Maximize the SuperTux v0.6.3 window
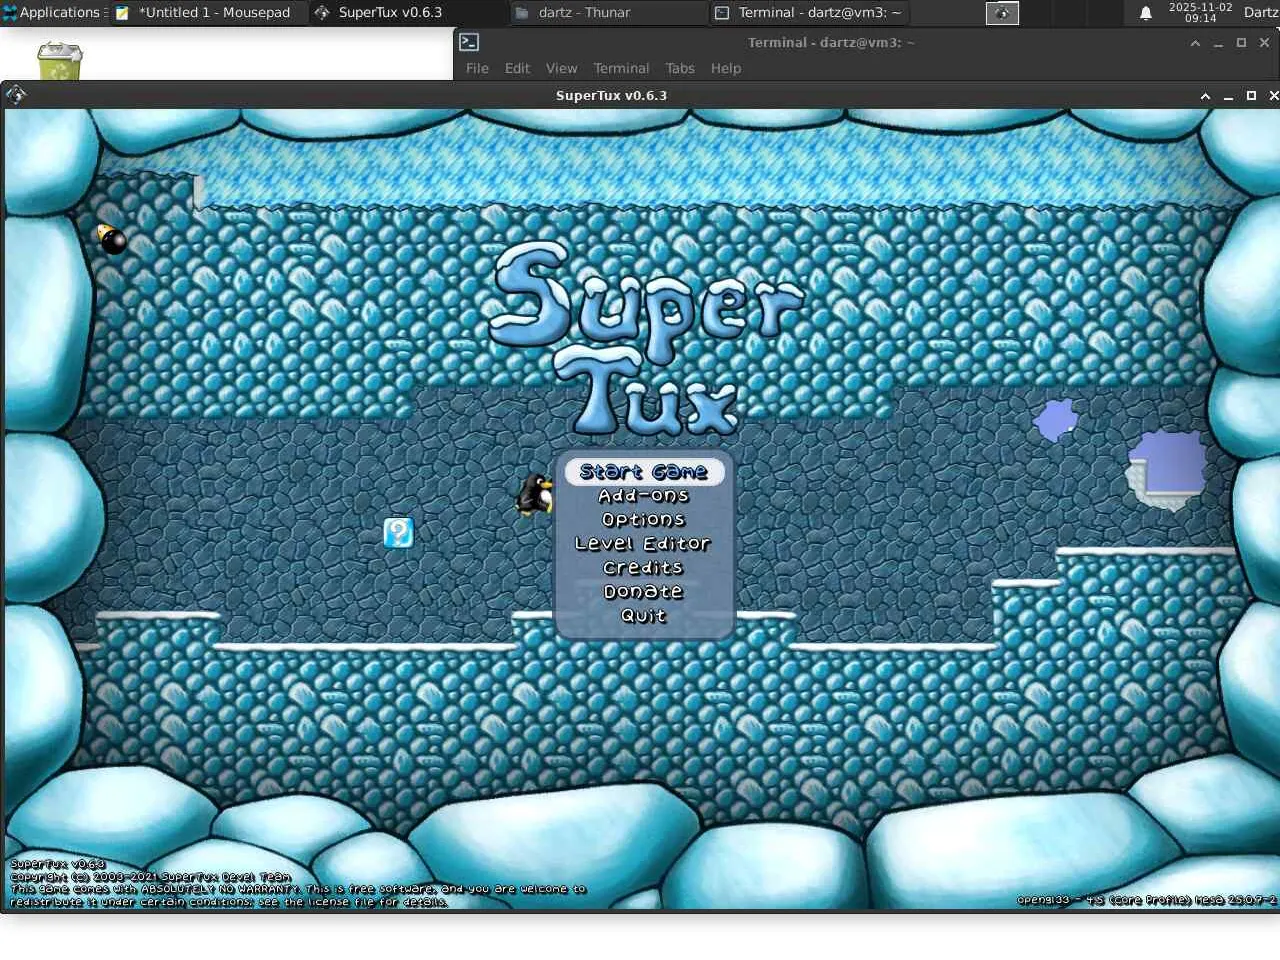 1251,96
